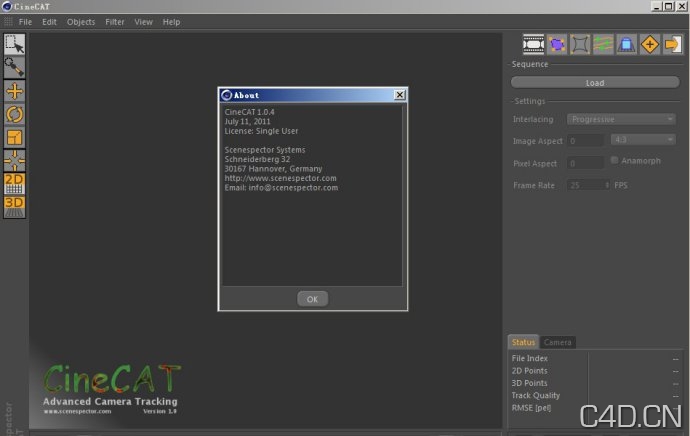The height and width of the screenshot is (436, 690).
Task: Click the info@scenespector.com email text
Action: 293,188
